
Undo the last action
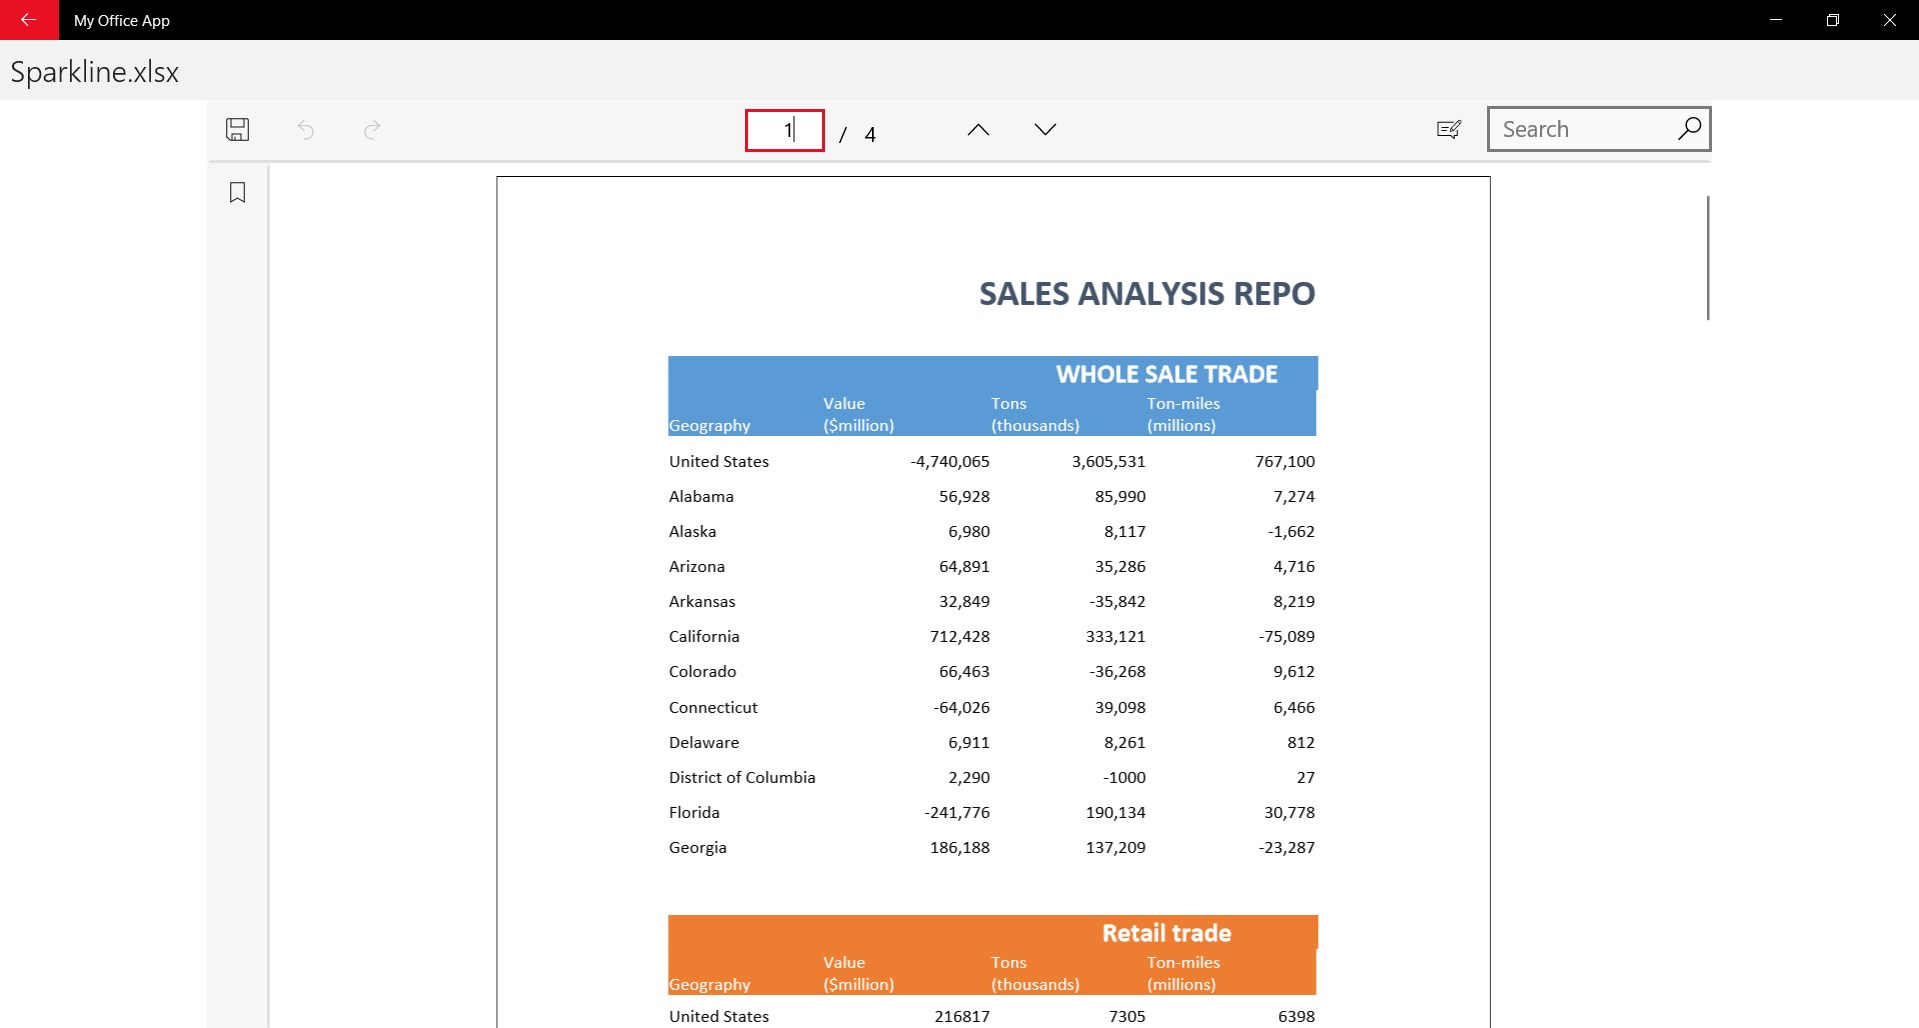[x=306, y=129]
